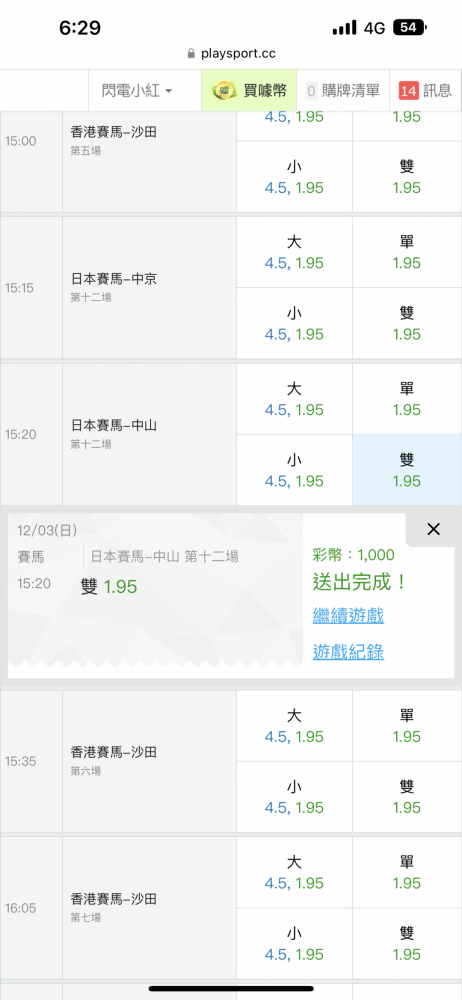Image resolution: width=462 pixels, height=1000 pixels.
Task: Open the 閃電小紅 user dropdown
Action: [137, 91]
